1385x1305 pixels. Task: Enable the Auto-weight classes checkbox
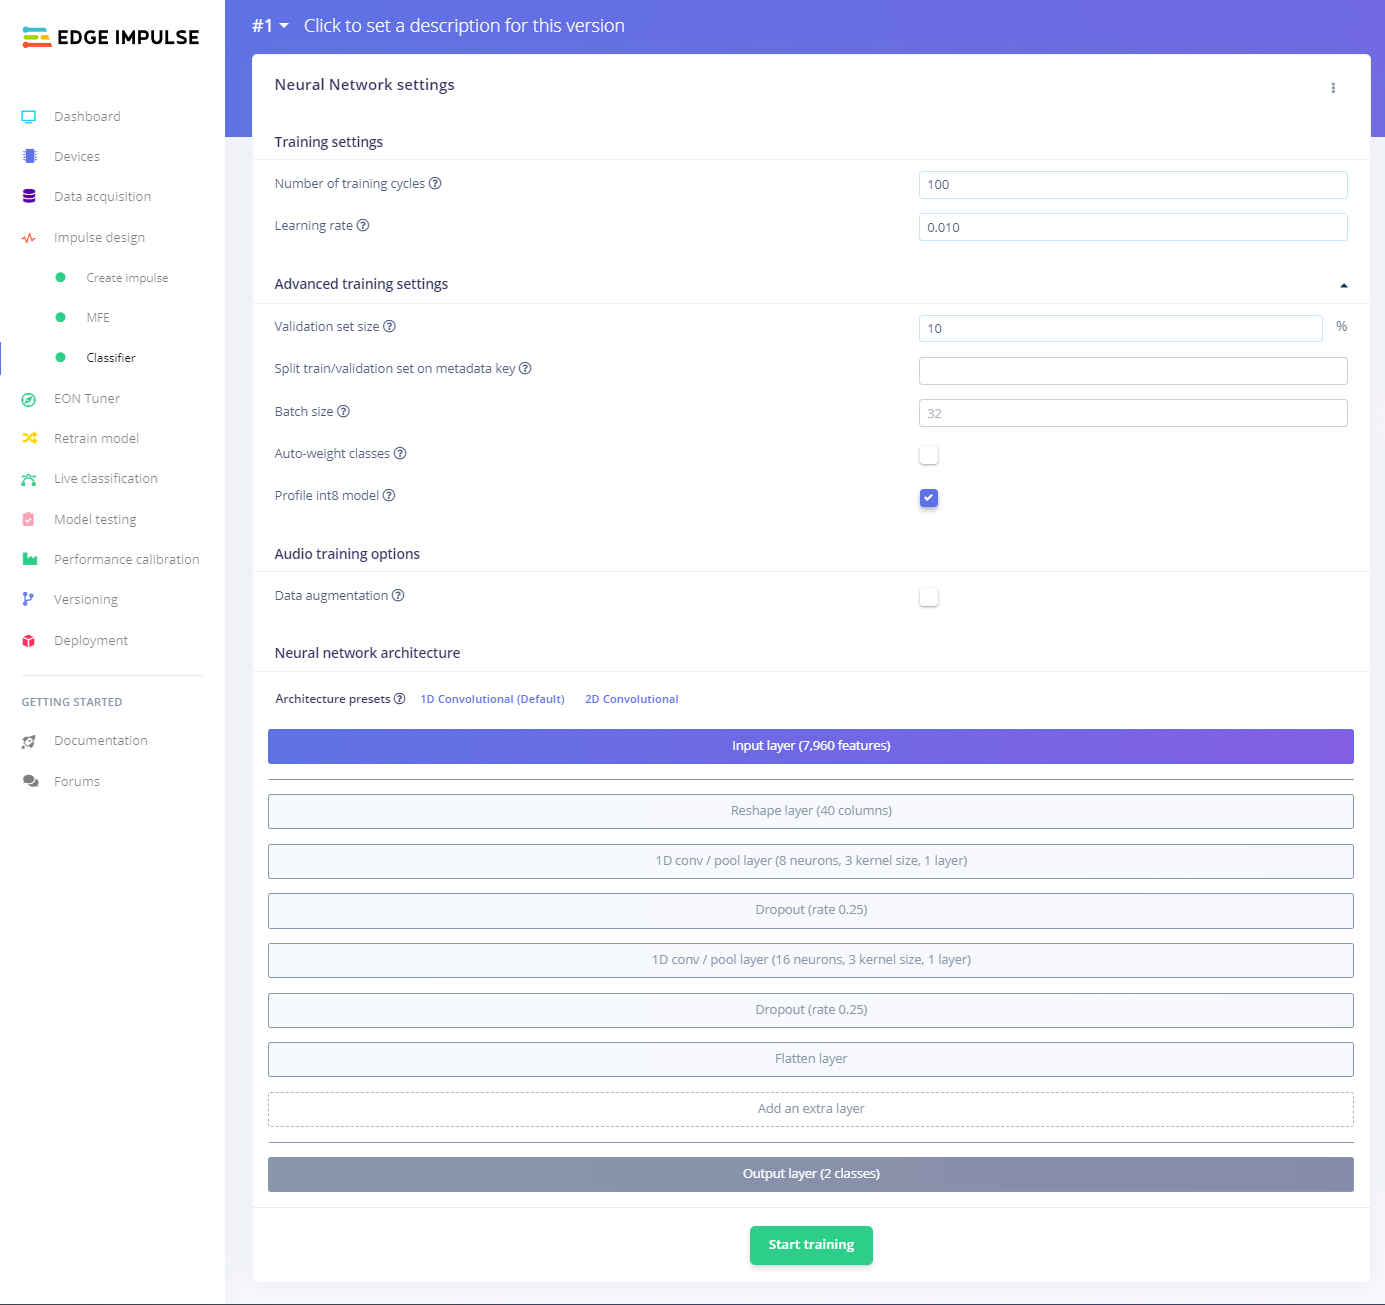pyautogui.click(x=929, y=455)
